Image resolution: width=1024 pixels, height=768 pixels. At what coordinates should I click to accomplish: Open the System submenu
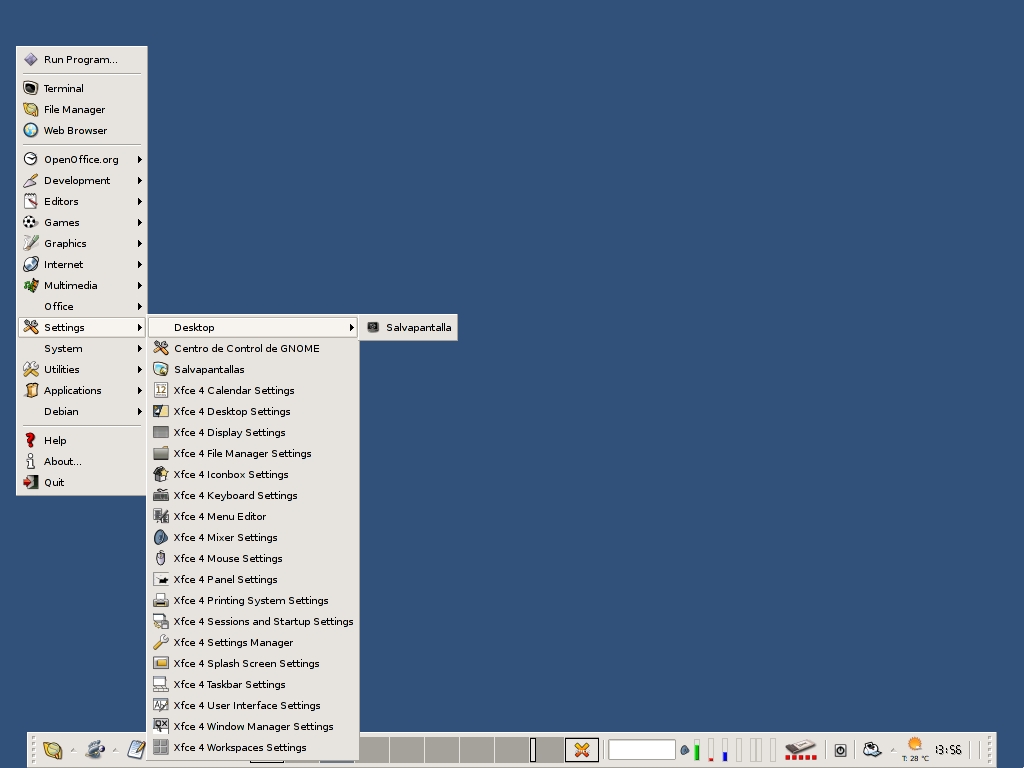tap(82, 348)
